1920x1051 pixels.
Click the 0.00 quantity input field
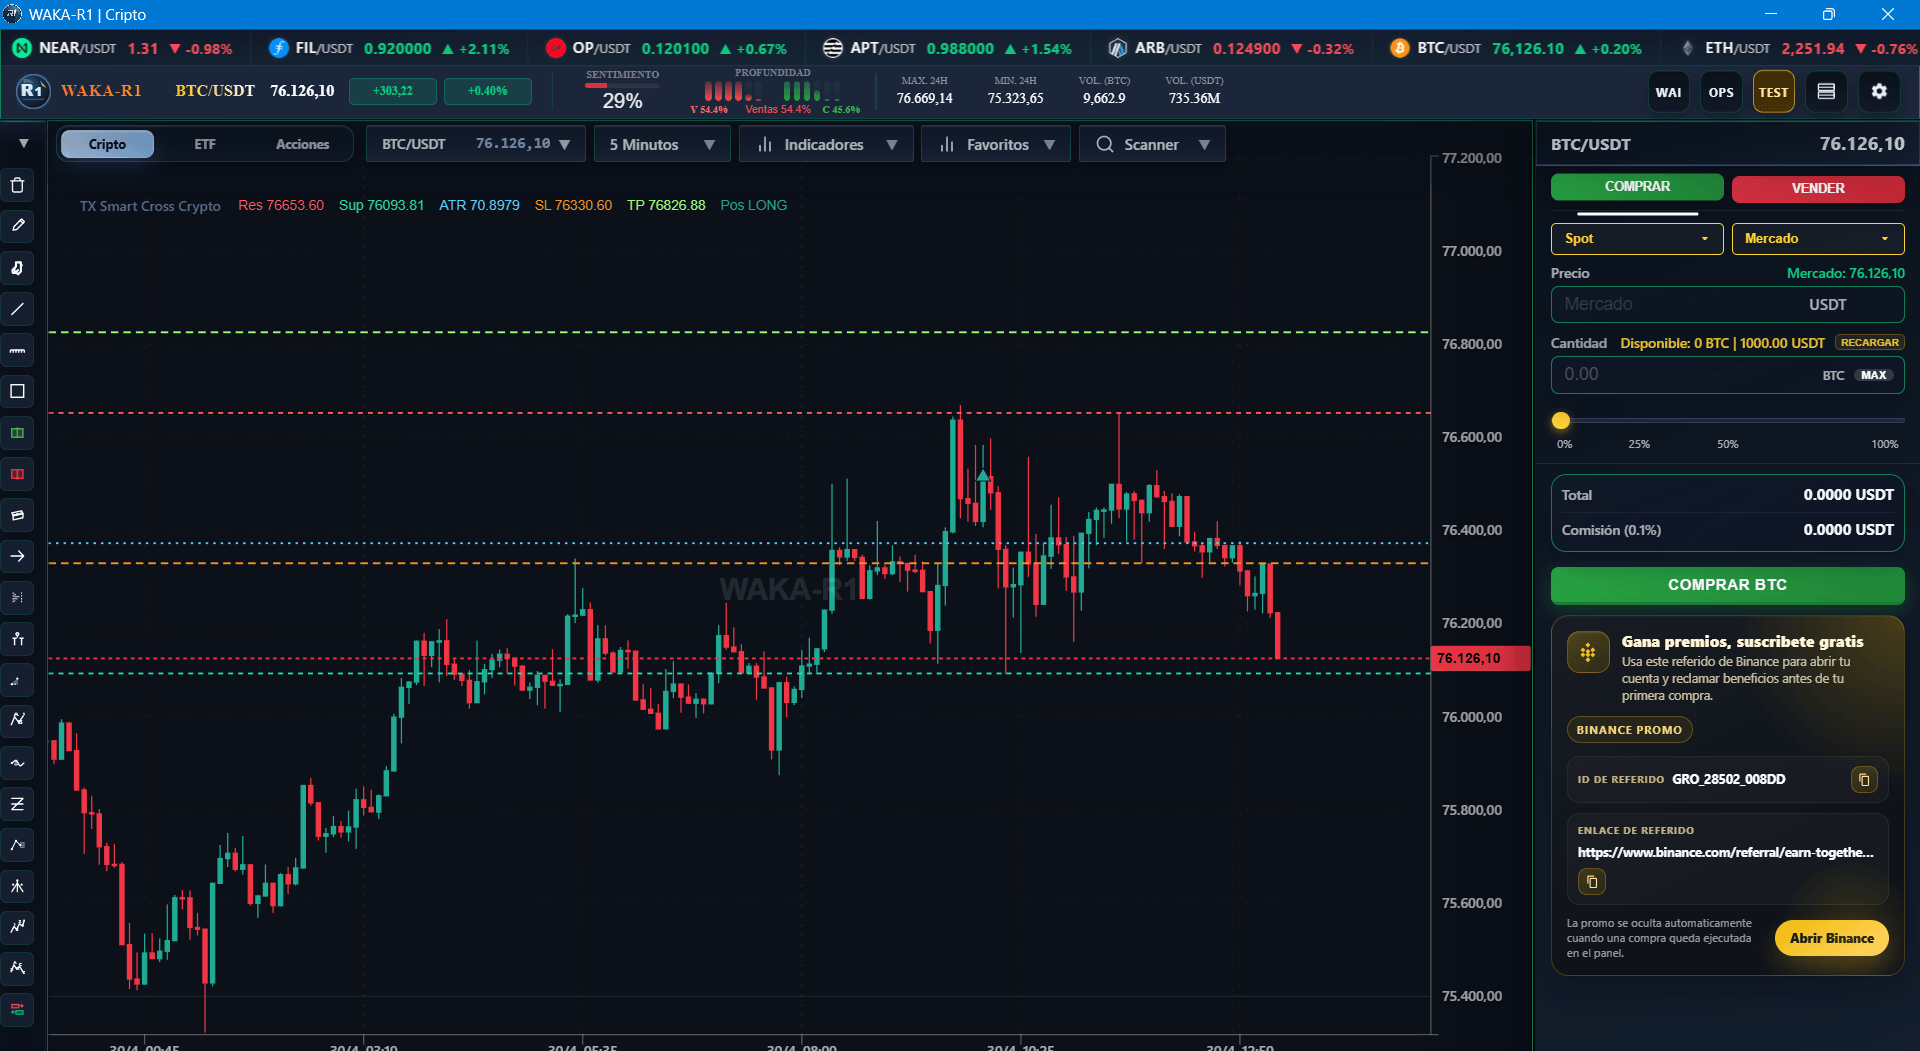(1727, 375)
